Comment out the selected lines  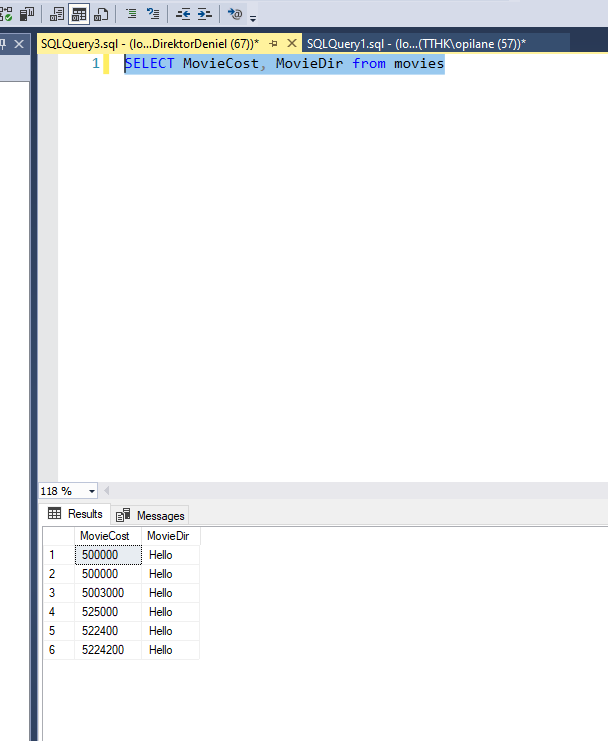pyautogui.click(x=131, y=14)
